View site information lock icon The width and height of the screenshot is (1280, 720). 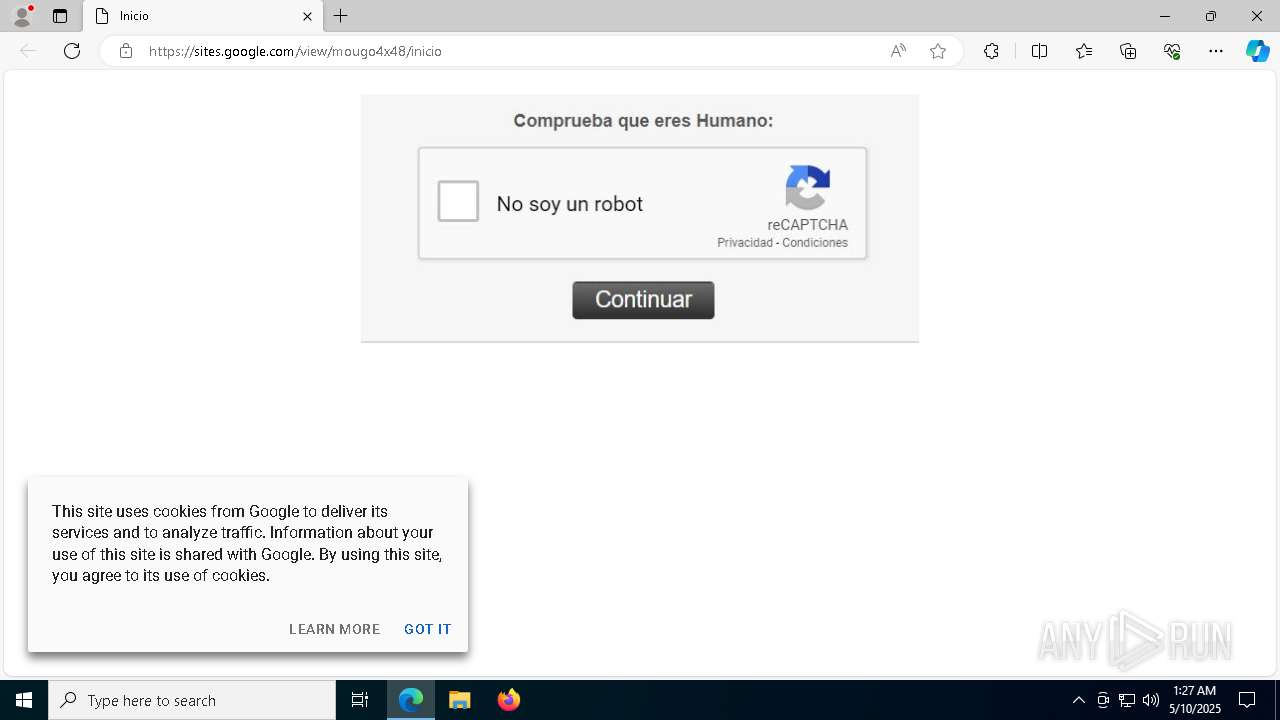click(126, 51)
